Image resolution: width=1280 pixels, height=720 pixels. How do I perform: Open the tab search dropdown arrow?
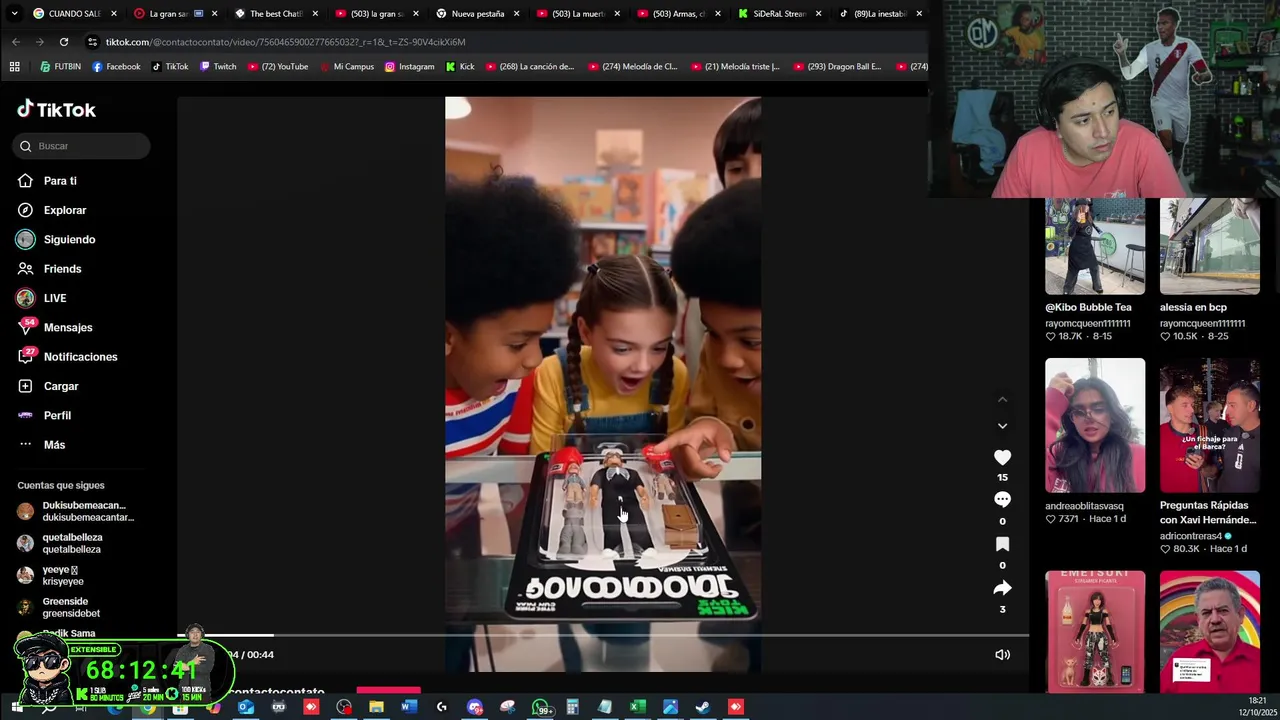(12, 14)
